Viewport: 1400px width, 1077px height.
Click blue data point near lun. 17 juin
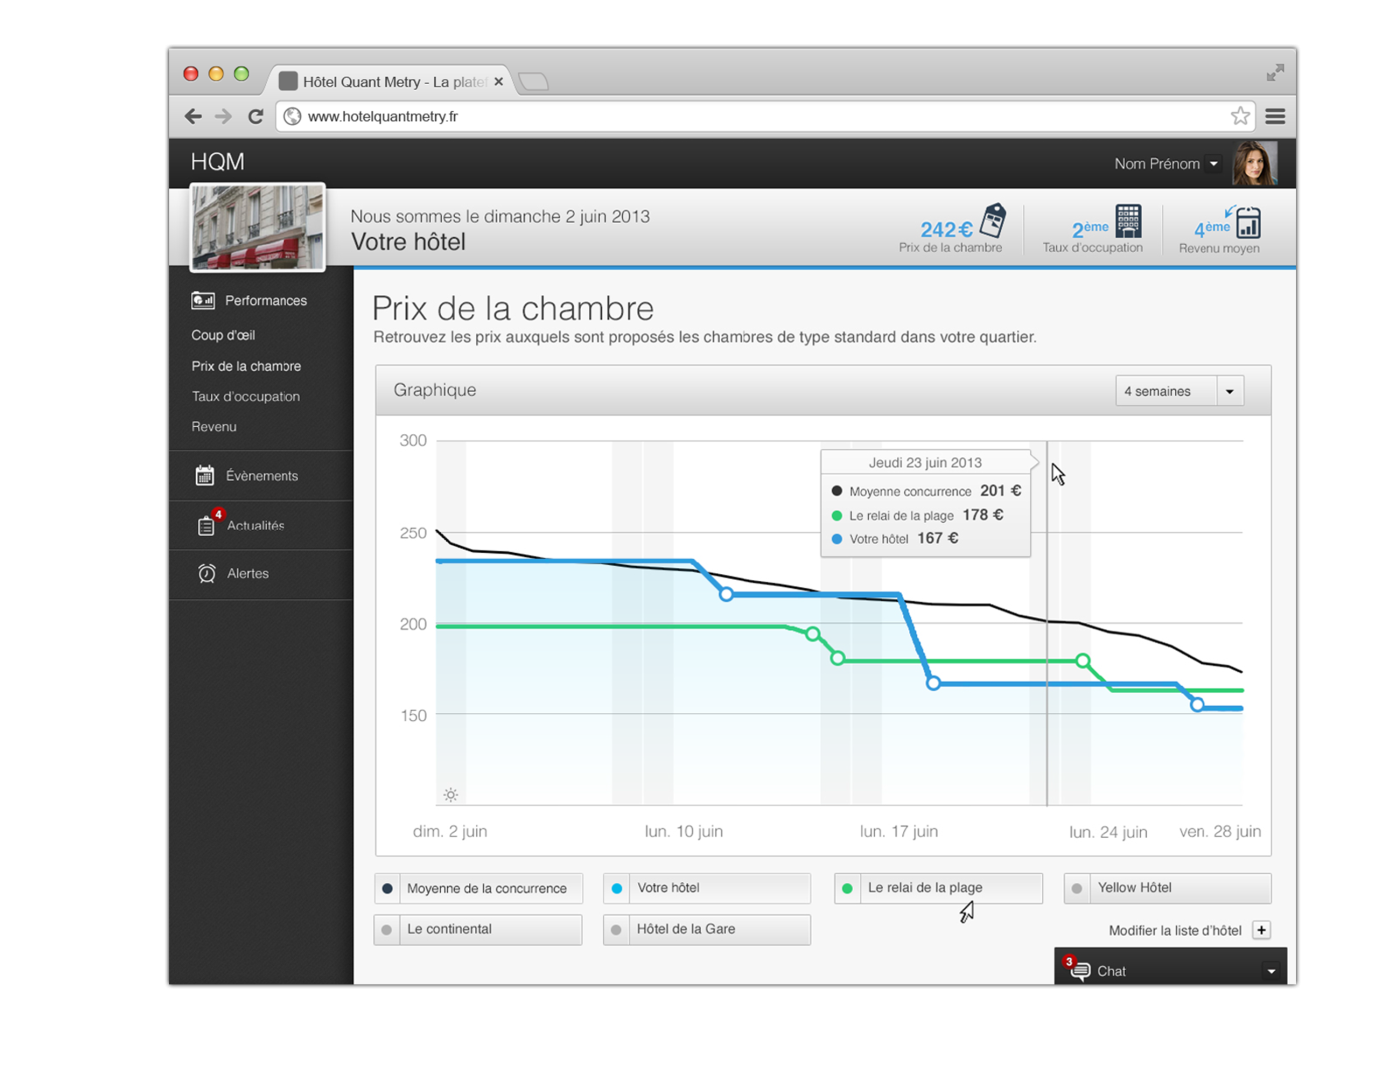[933, 683]
